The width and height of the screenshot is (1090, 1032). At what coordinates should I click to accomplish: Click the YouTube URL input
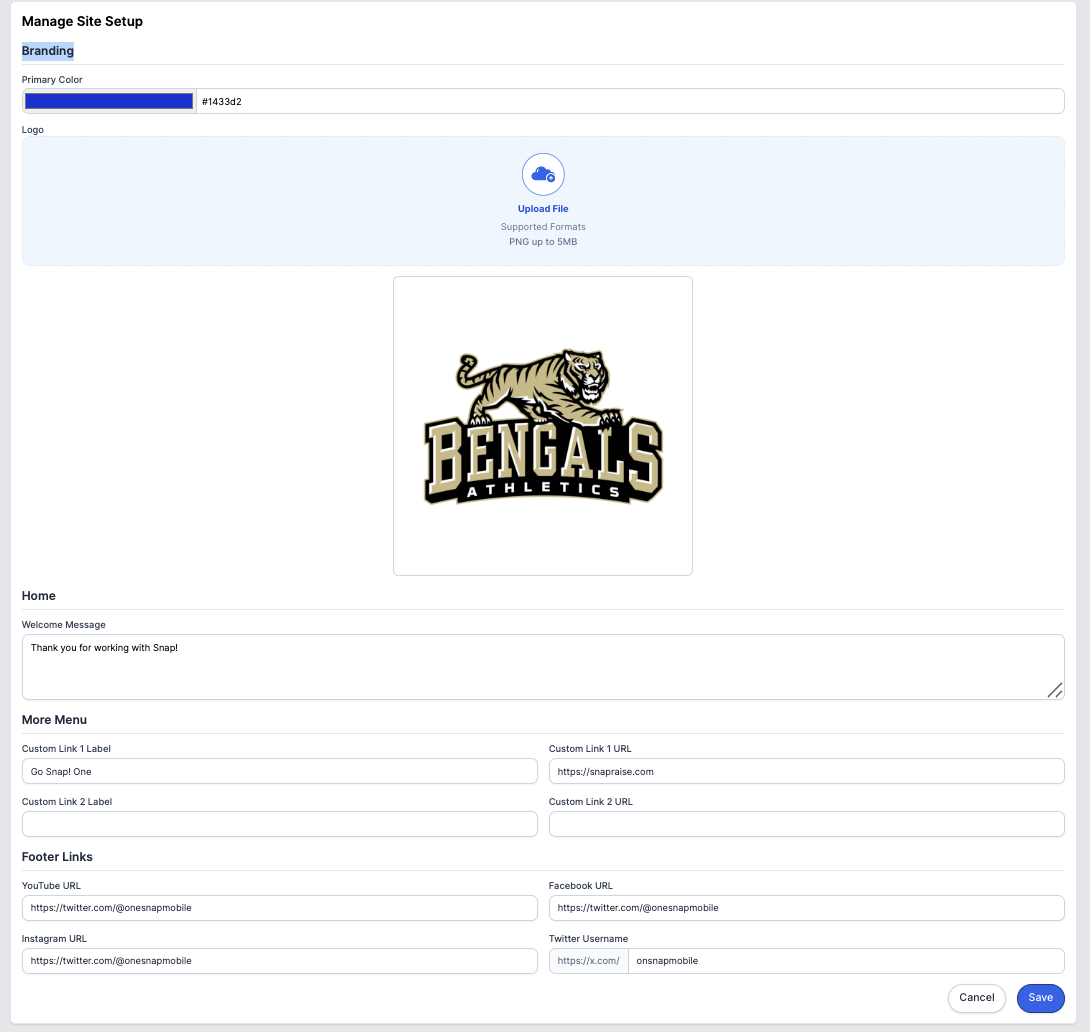[280, 908]
